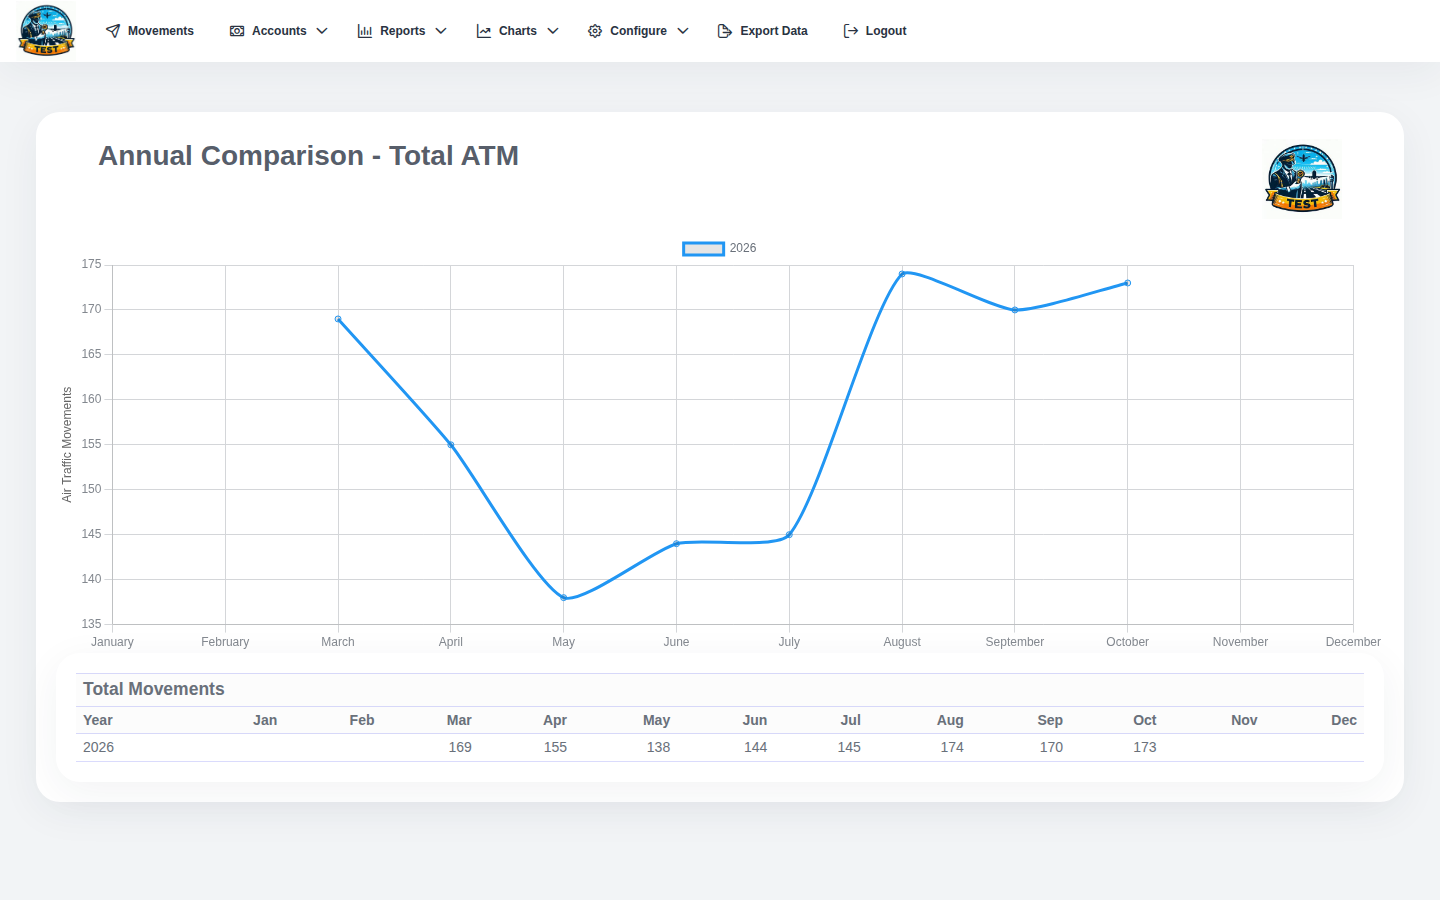The image size is (1440, 900).
Task: Click the July data point on the chart
Action: (x=789, y=535)
